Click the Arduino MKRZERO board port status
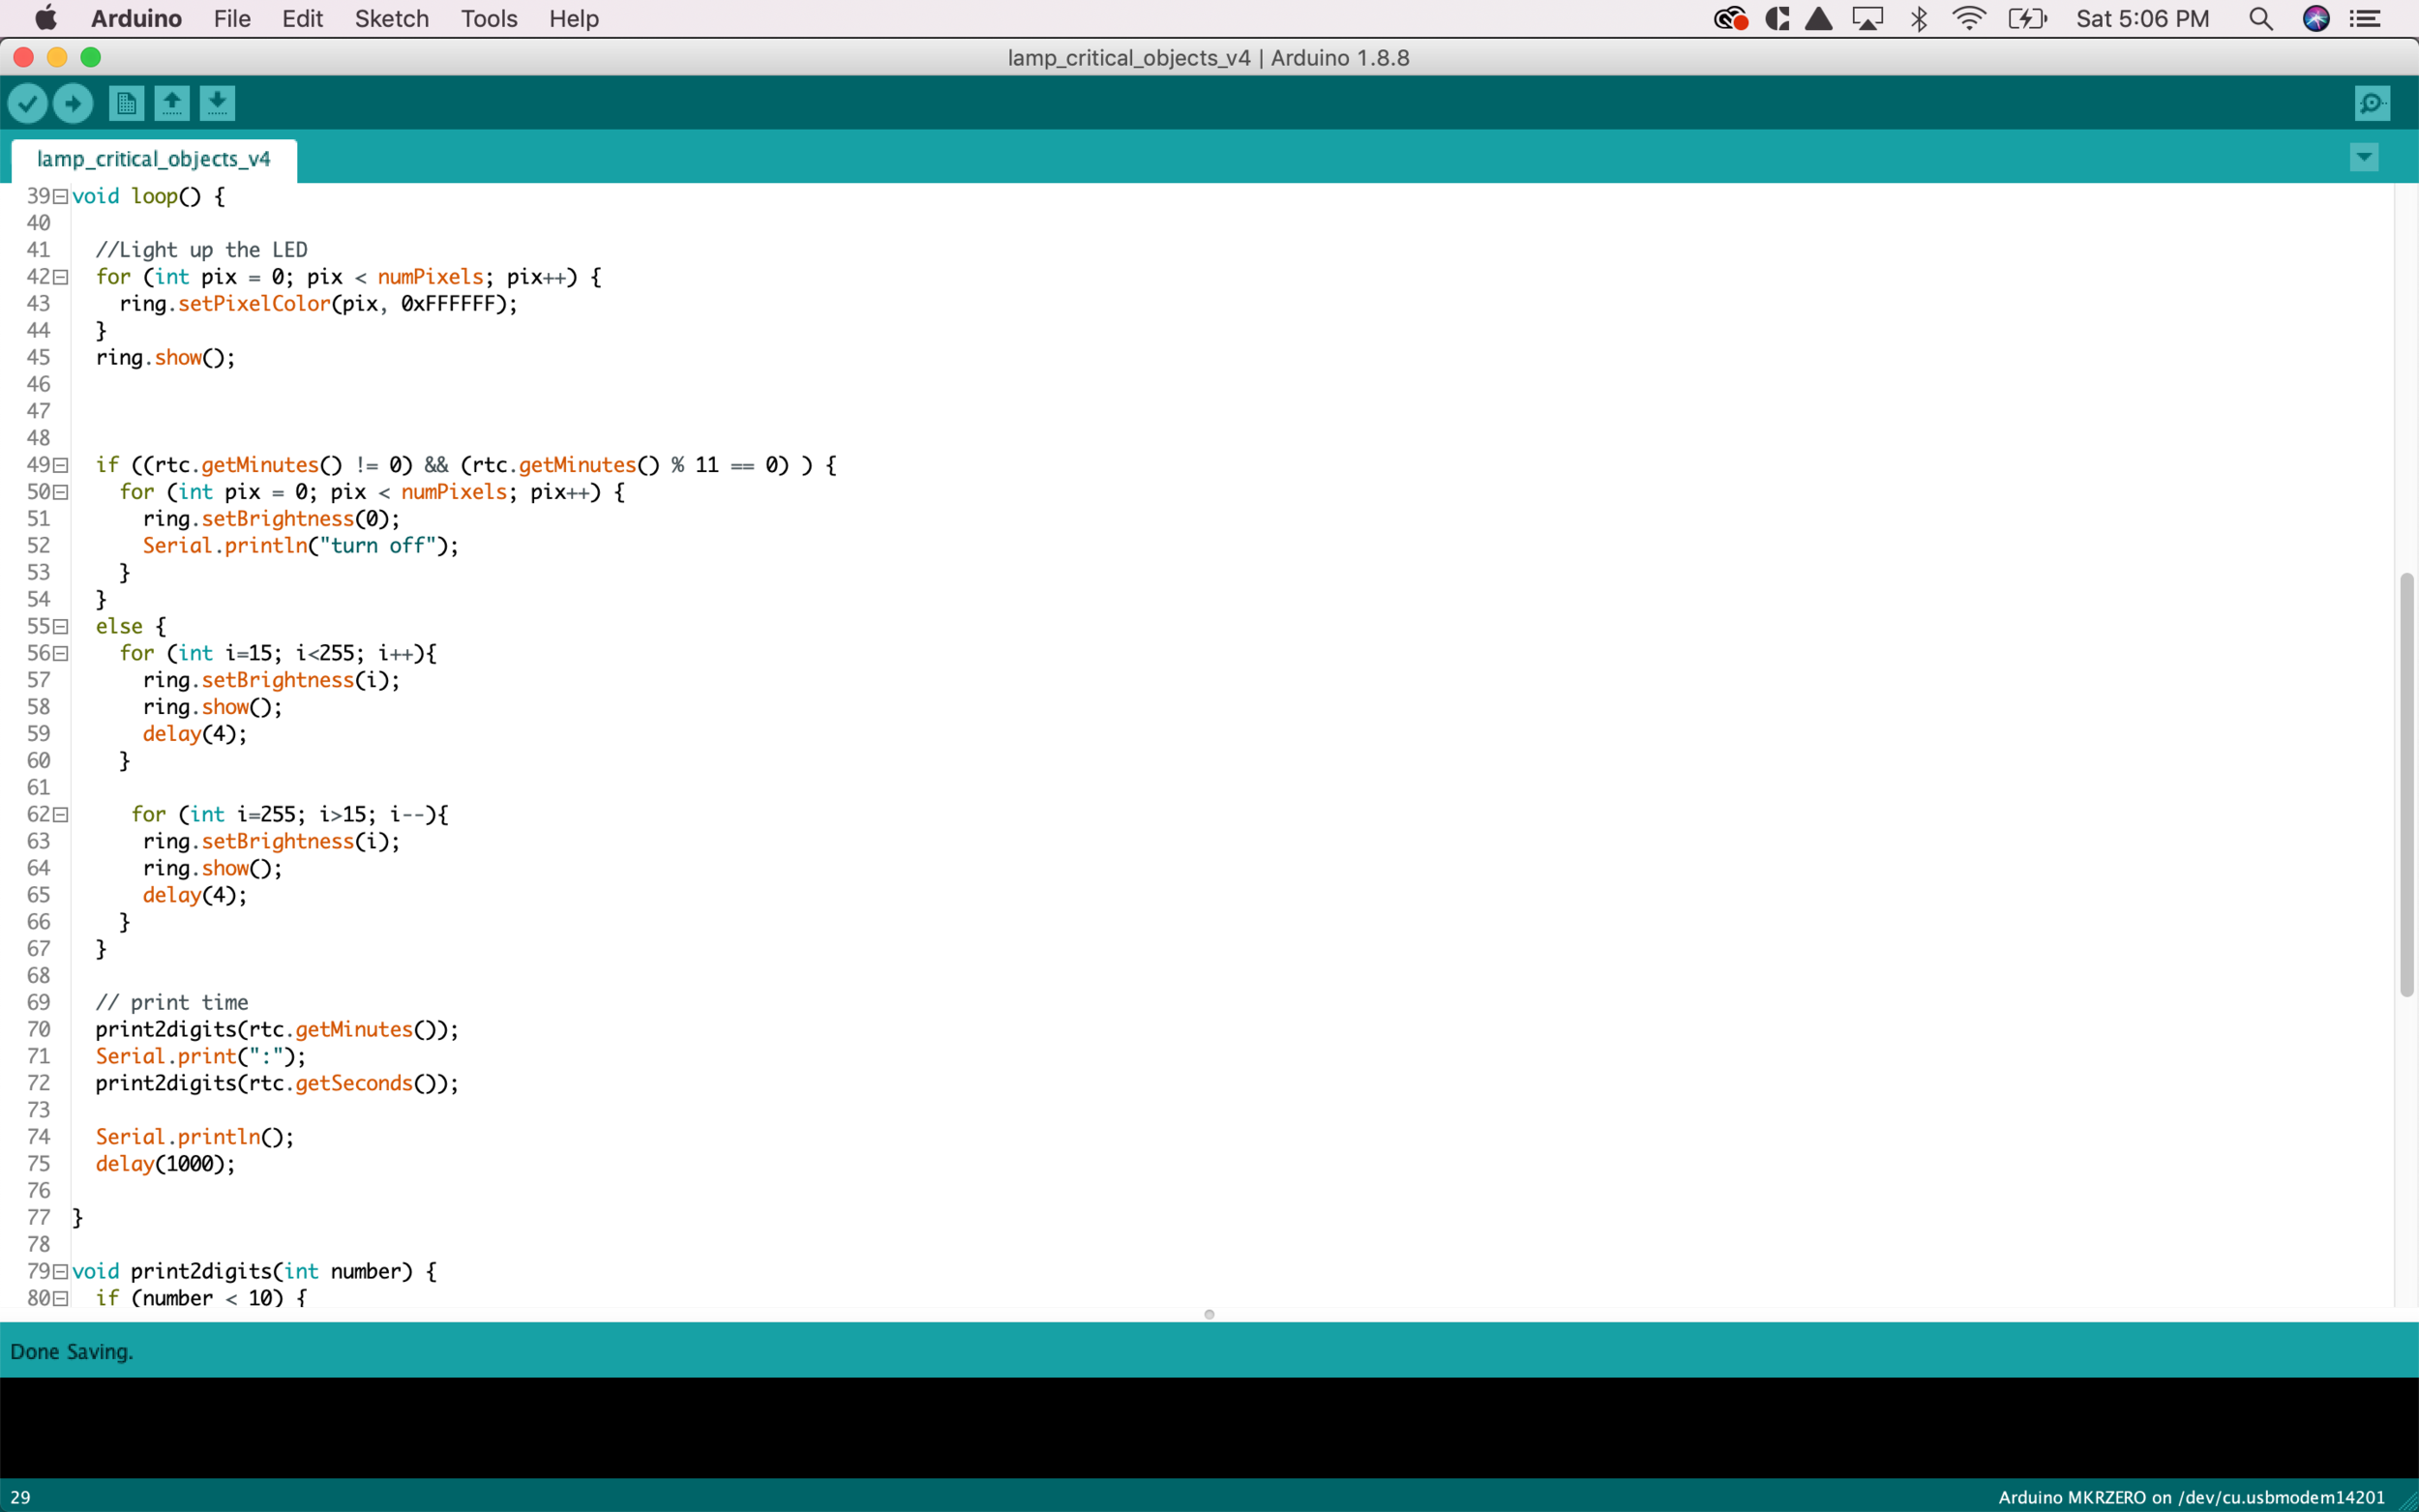Image resolution: width=2419 pixels, height=1512 pixels. tap(2191, 1497)
